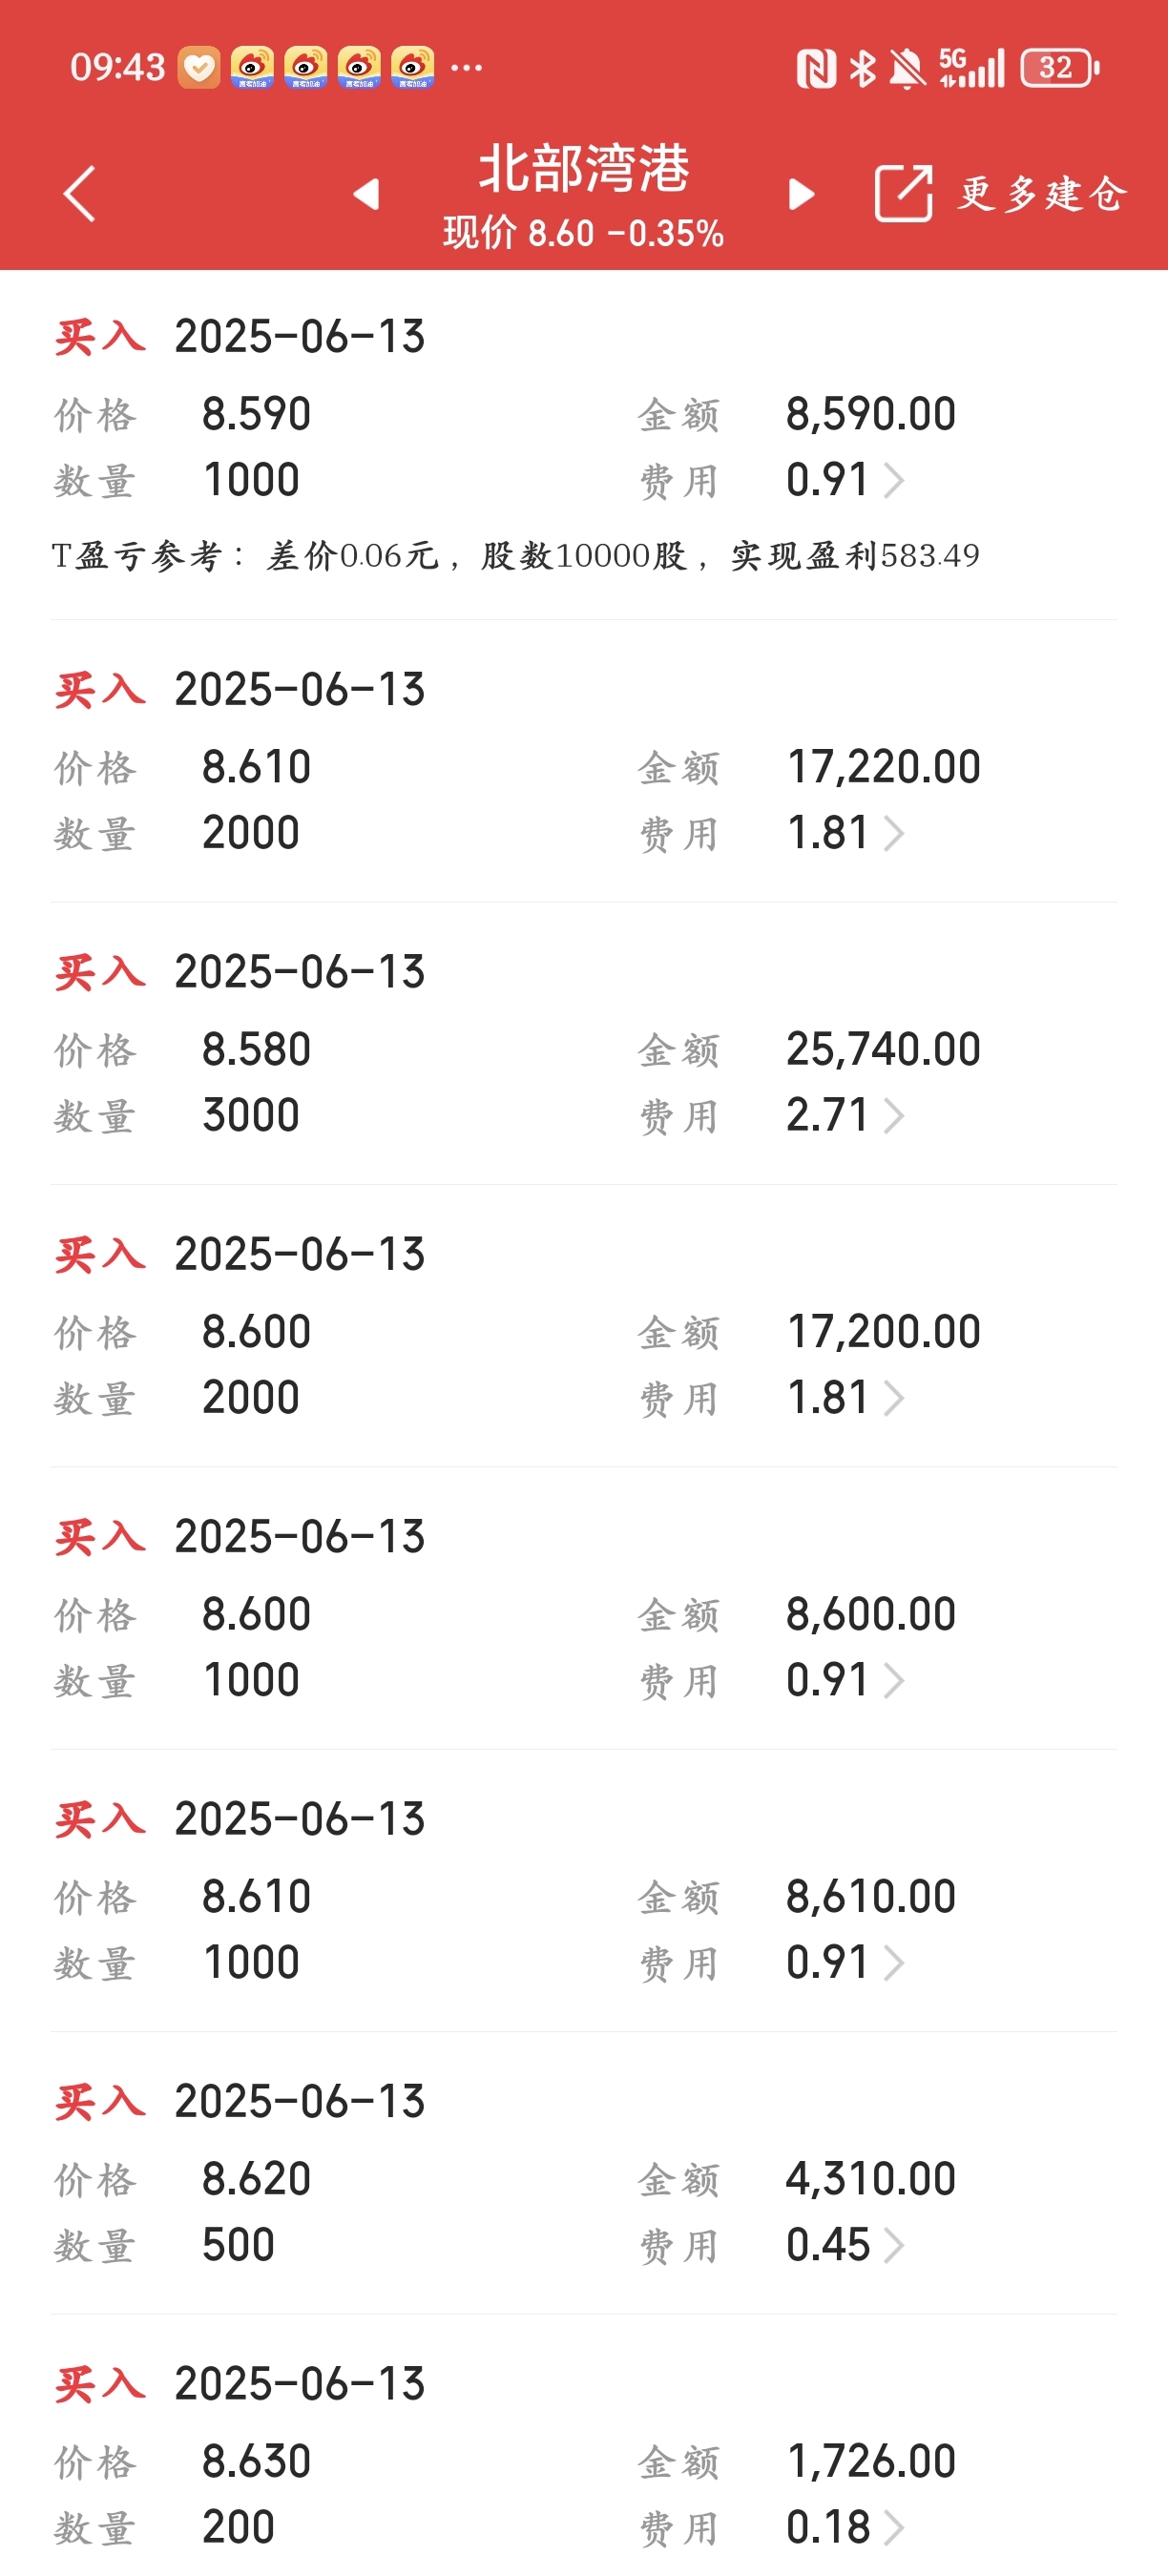Expand fee 0.18 chevron on 1,726.00 trade
The width and height of the screenshot is (1168, 2576).
tap(895, 2528)
